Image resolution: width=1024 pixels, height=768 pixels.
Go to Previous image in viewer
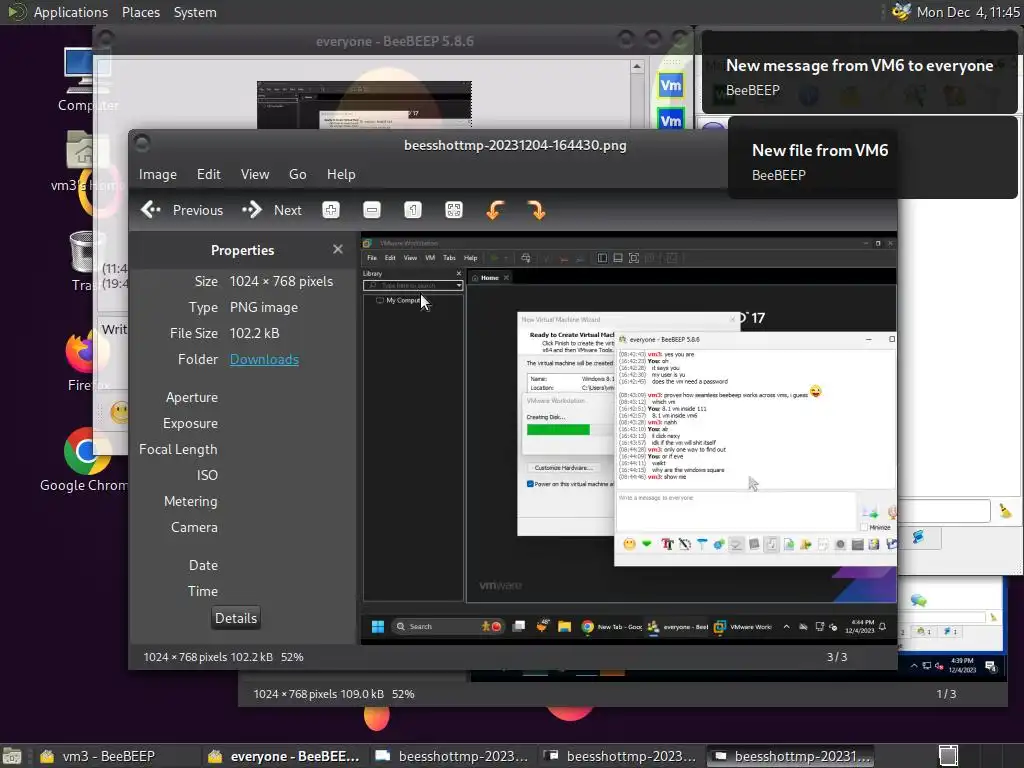point(182,210)
